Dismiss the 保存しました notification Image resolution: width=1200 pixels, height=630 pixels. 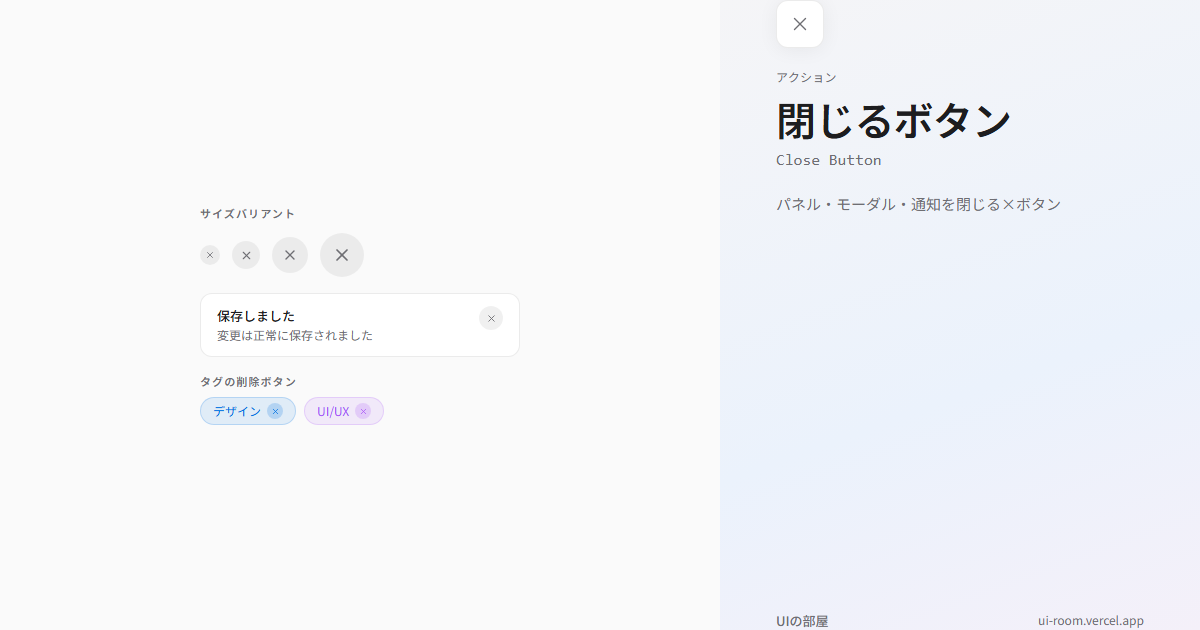pos(491,318)
